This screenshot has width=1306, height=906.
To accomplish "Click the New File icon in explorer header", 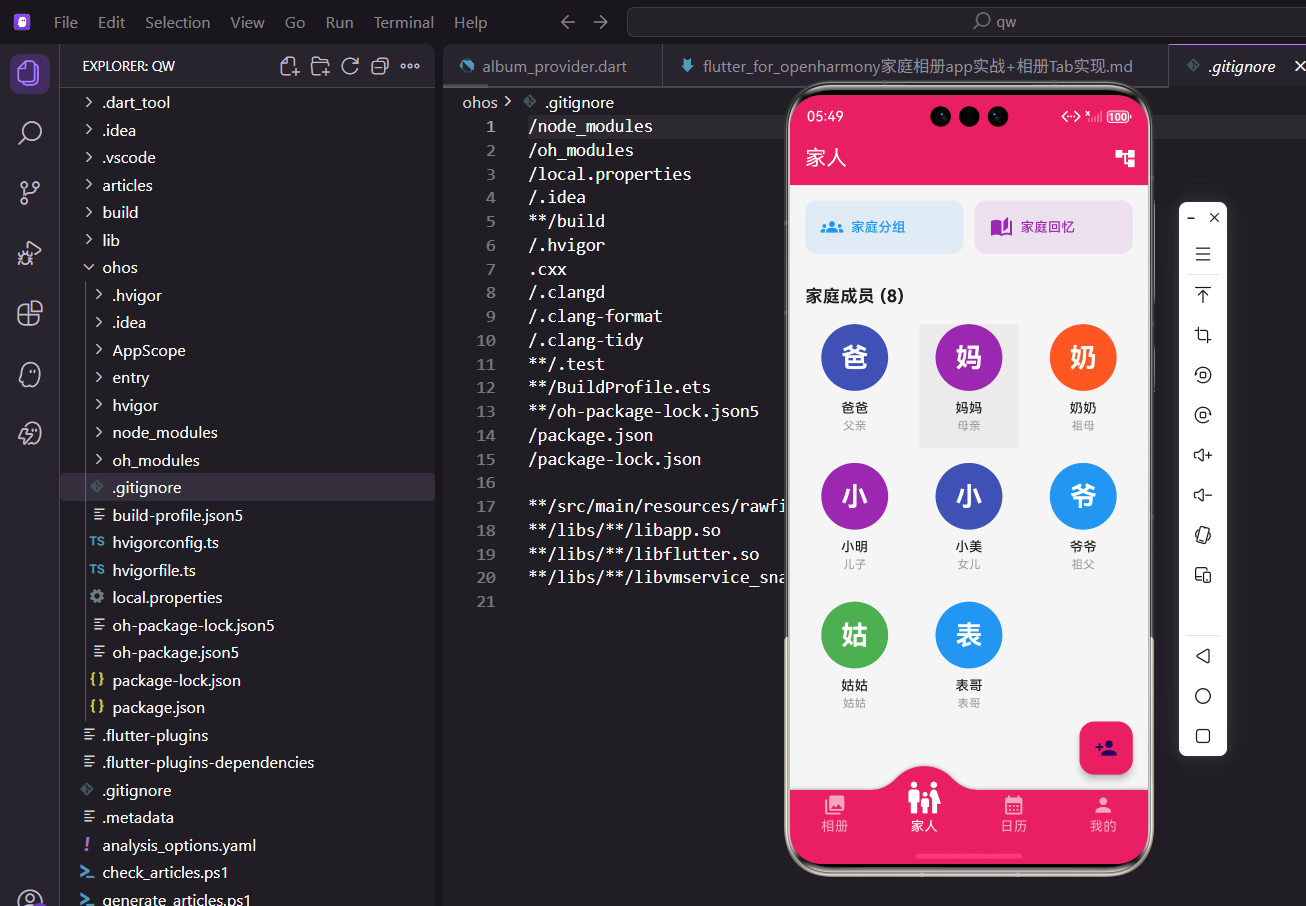I will [x=290, y=66].
